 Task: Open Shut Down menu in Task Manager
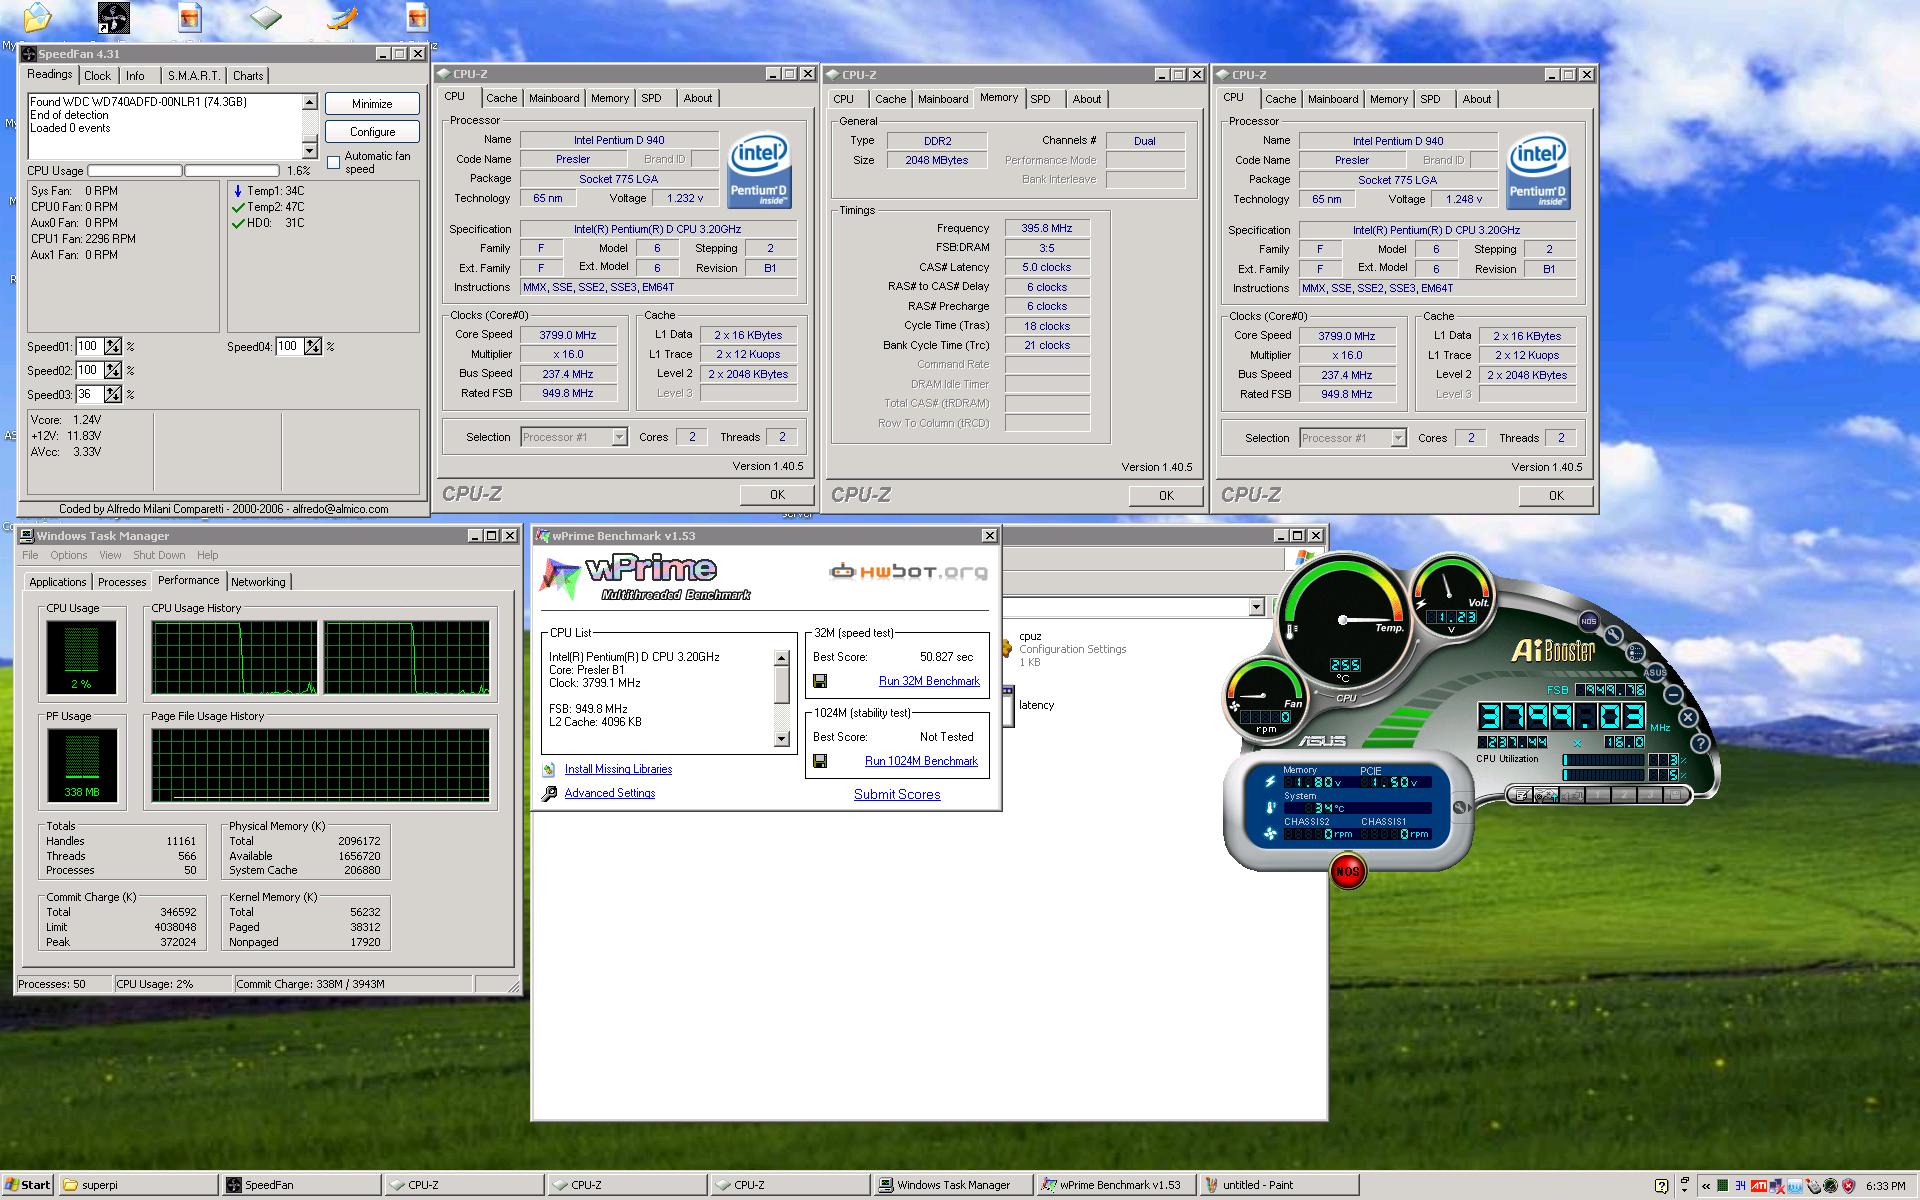click(x=159, y=555)
